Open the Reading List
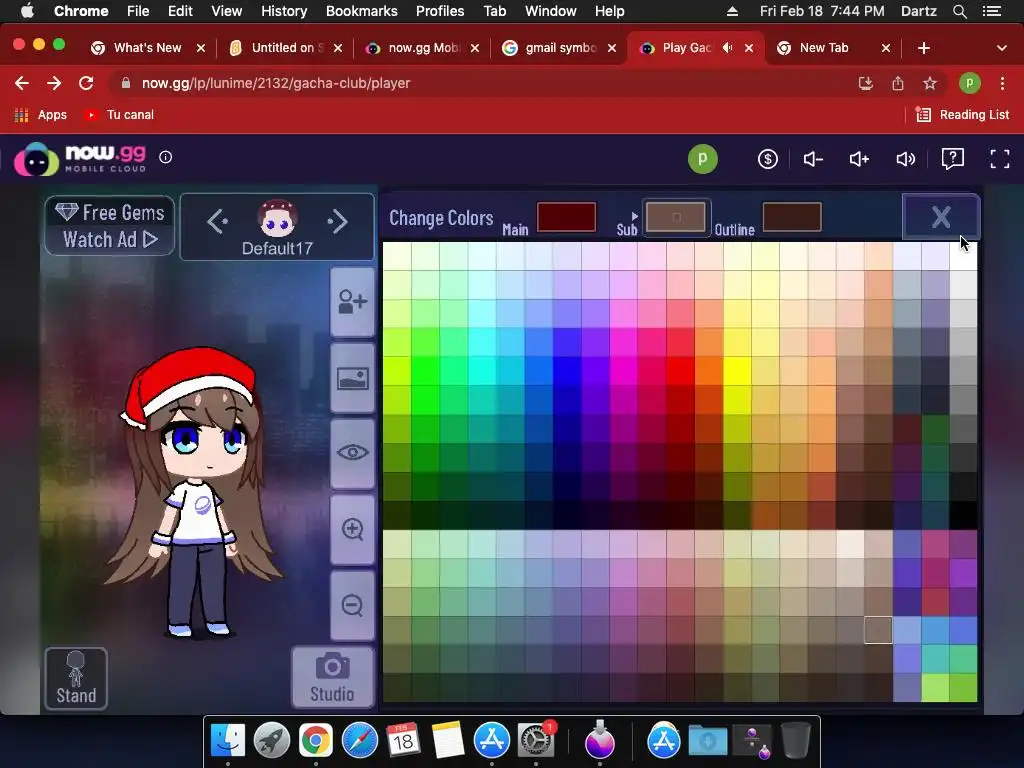1024x768 pixels. [x=963, y=115]
